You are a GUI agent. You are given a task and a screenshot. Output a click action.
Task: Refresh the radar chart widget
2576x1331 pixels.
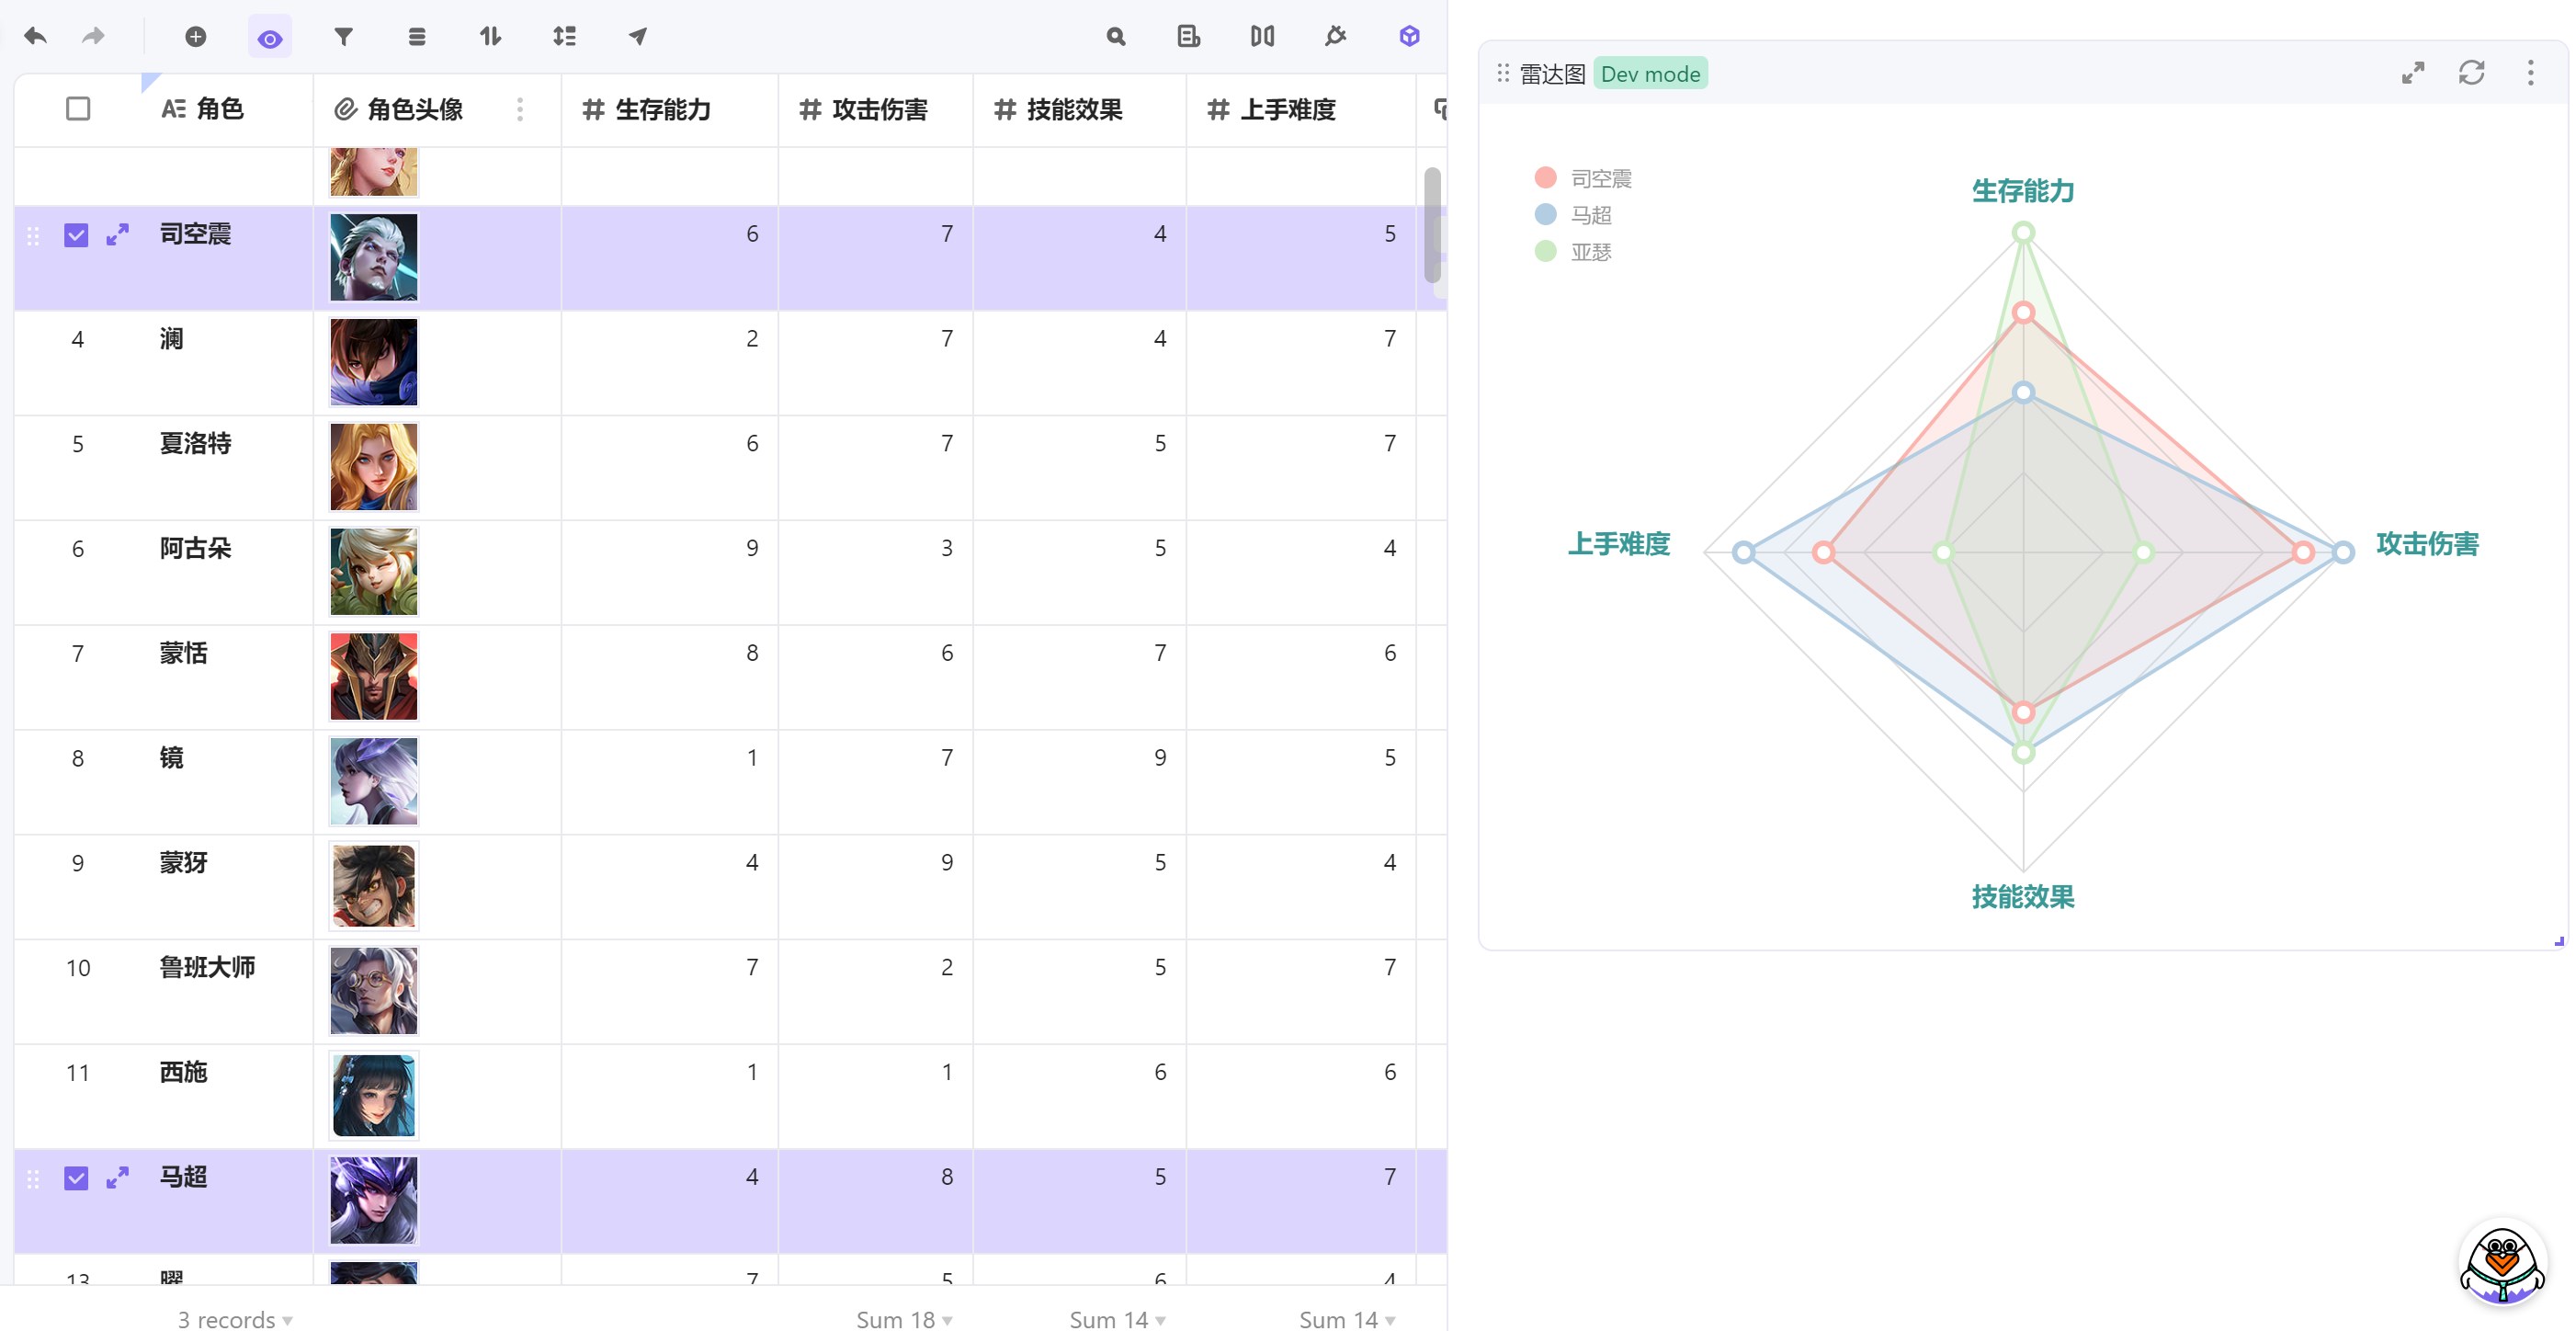2471,73
